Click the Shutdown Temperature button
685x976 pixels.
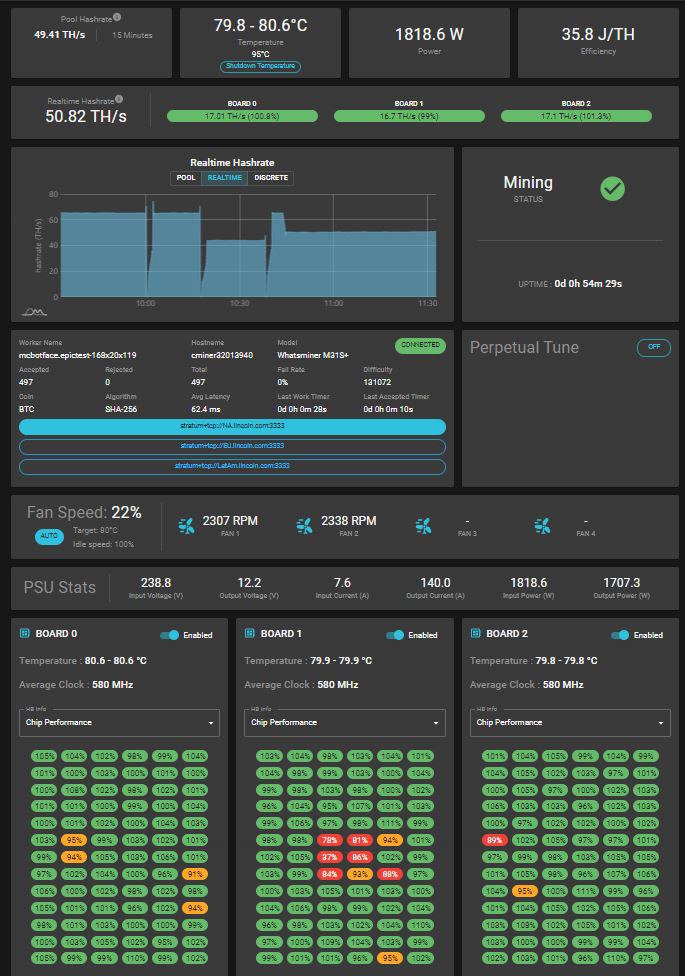pos(260,66)
